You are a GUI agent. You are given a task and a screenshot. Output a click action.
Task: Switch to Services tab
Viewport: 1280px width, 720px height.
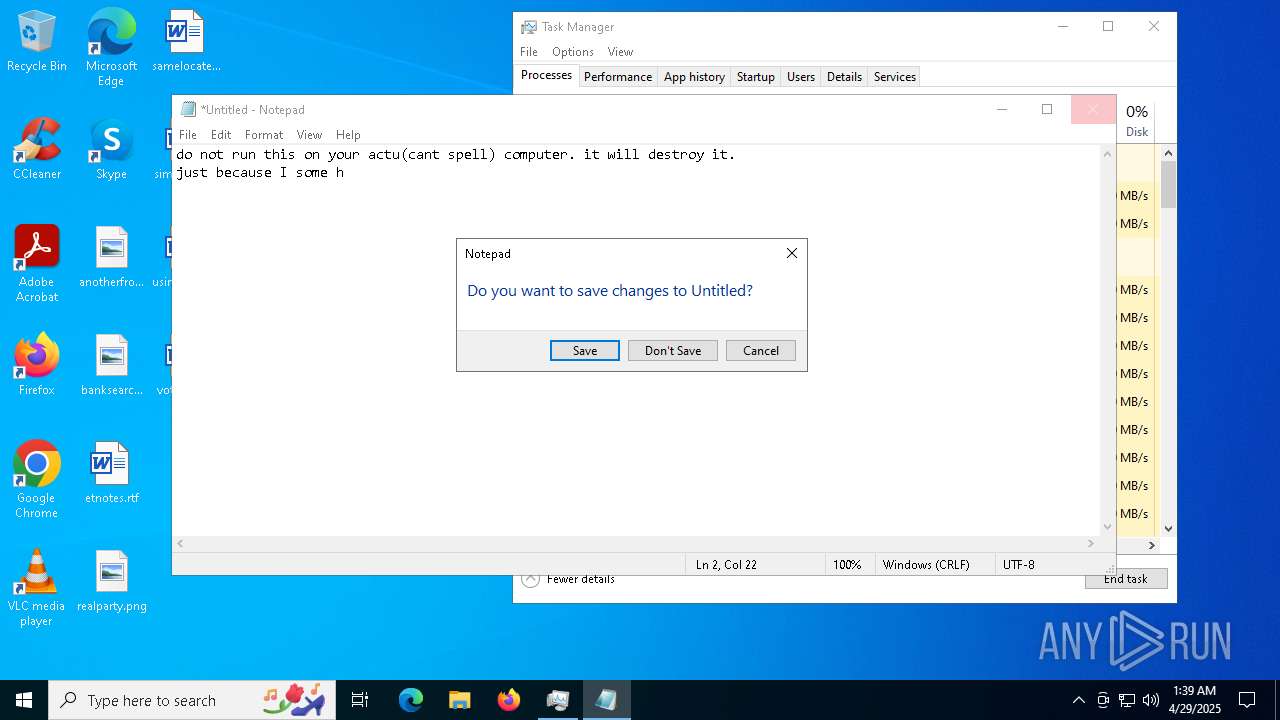(895, 77)
